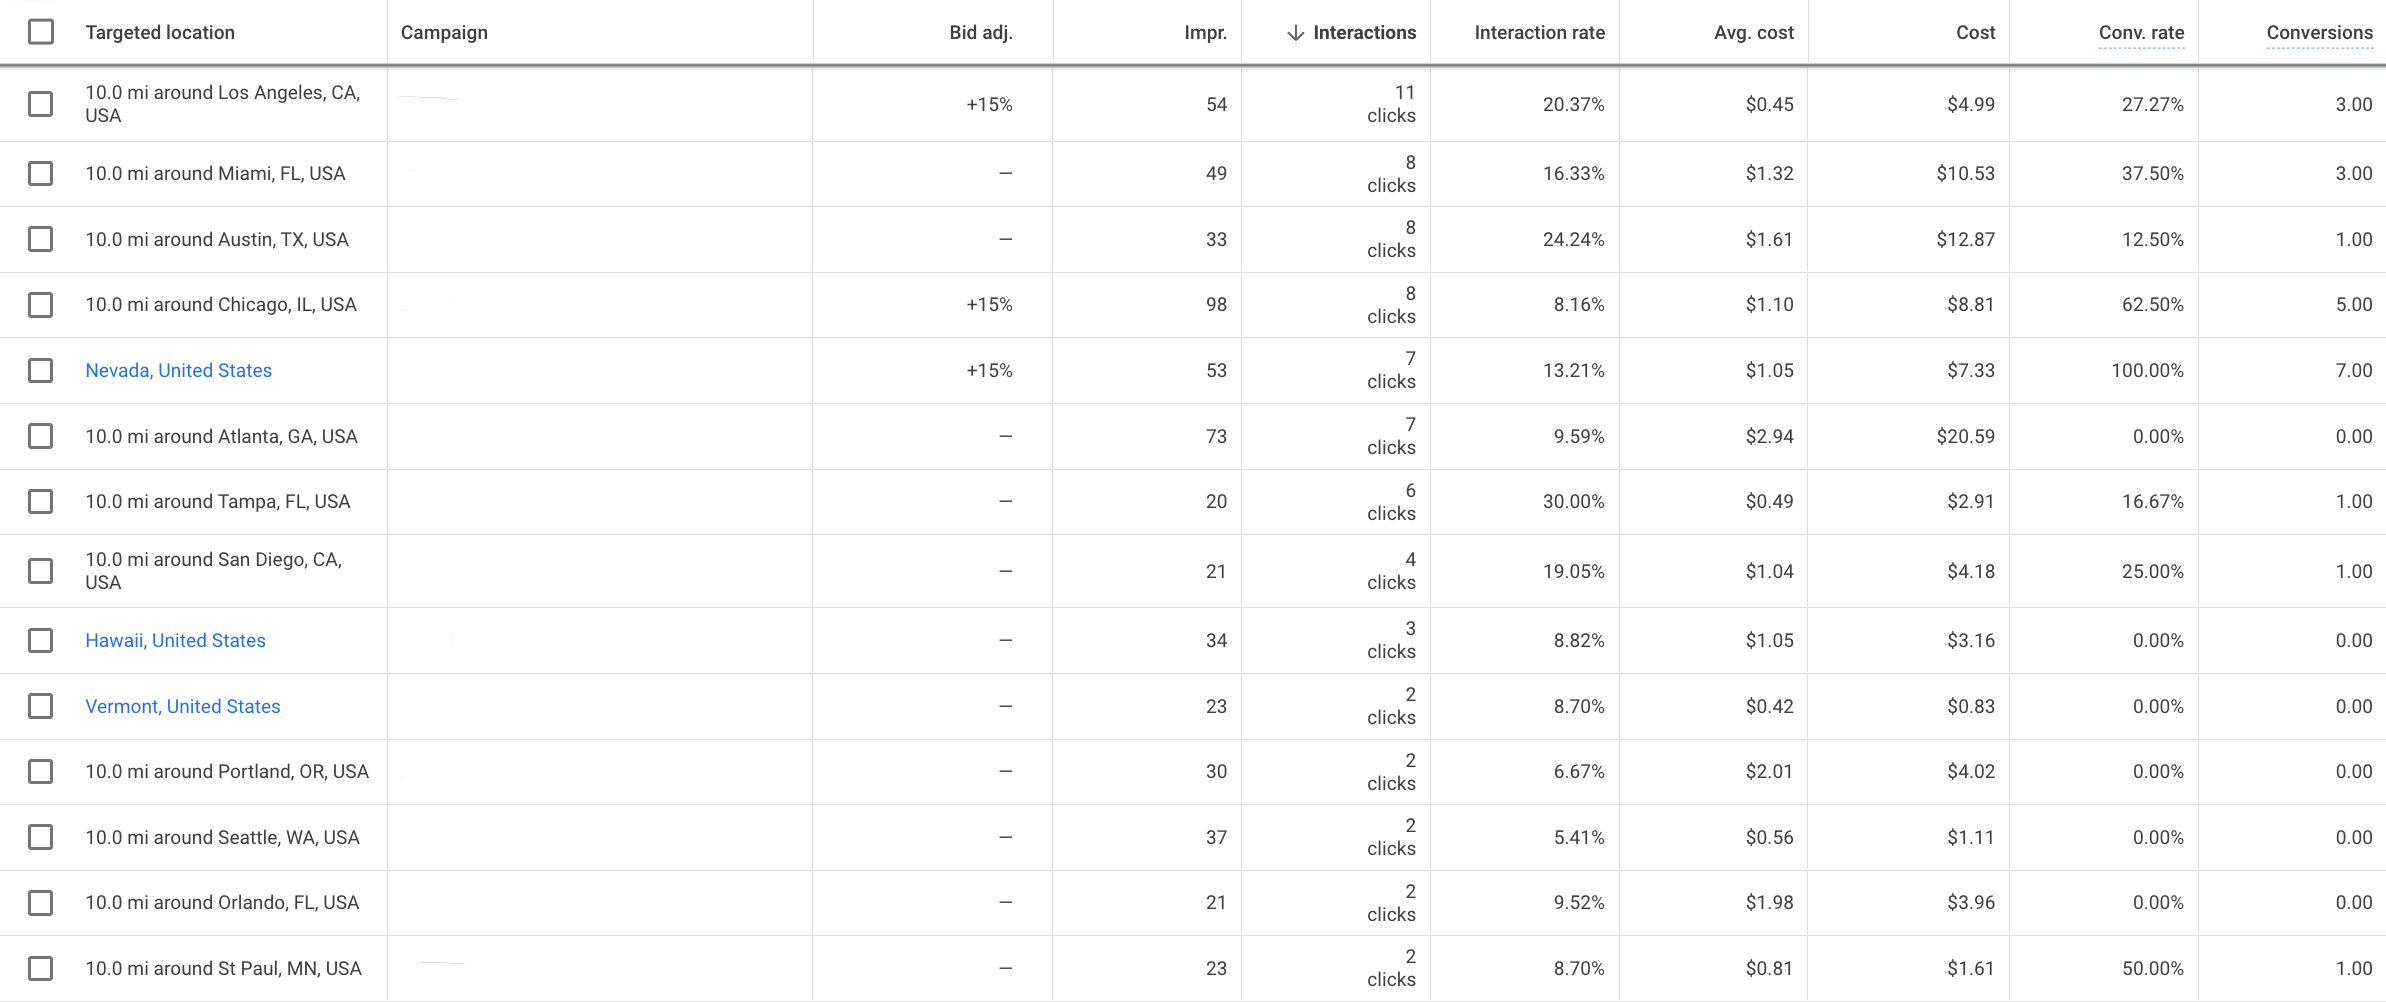Check the Chicago, IL row checkbox
Image resolution: width=2386 pixels, height=1002 pixels.
[x=40, y=304]
